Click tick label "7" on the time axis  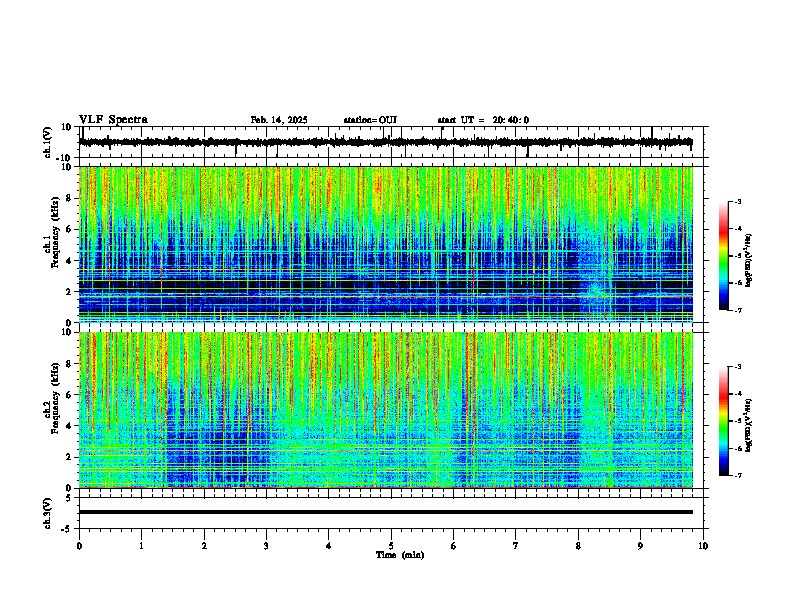coord(516,546)
